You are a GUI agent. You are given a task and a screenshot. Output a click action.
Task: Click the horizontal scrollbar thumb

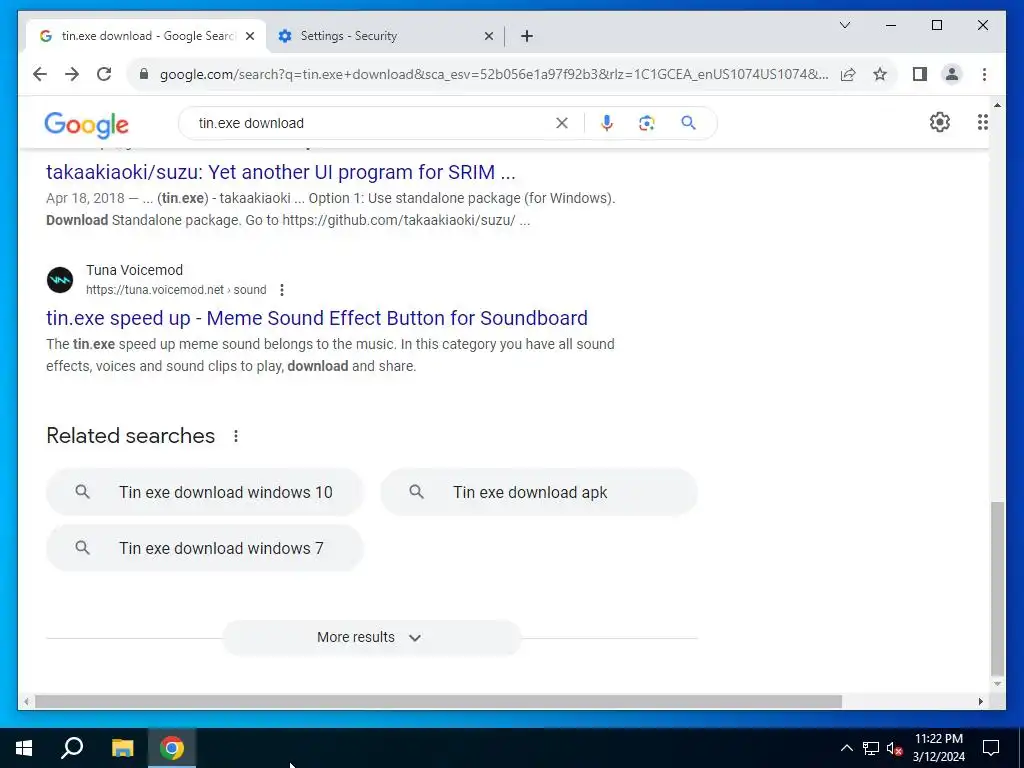tap(438, 701)
